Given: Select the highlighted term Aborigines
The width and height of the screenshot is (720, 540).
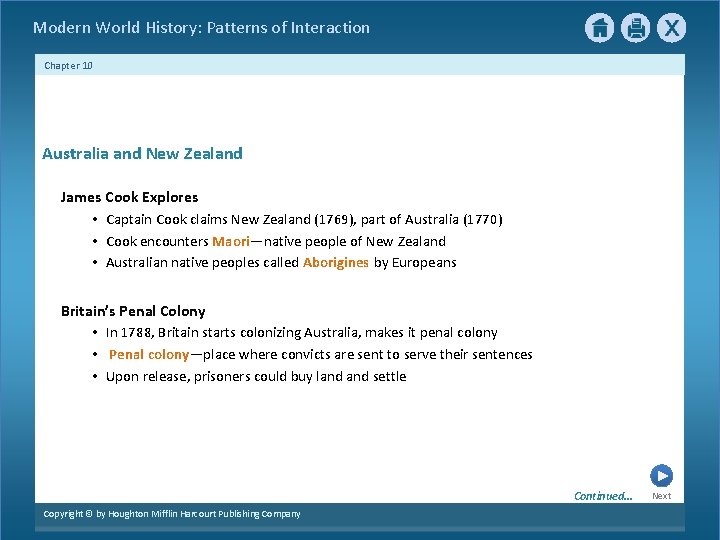Looking at the screenshot, I should coord(336,263).
